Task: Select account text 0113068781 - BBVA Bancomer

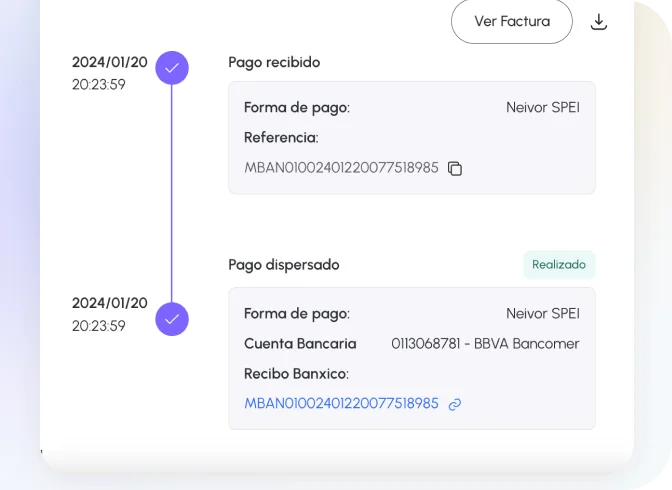Action: 485,343
